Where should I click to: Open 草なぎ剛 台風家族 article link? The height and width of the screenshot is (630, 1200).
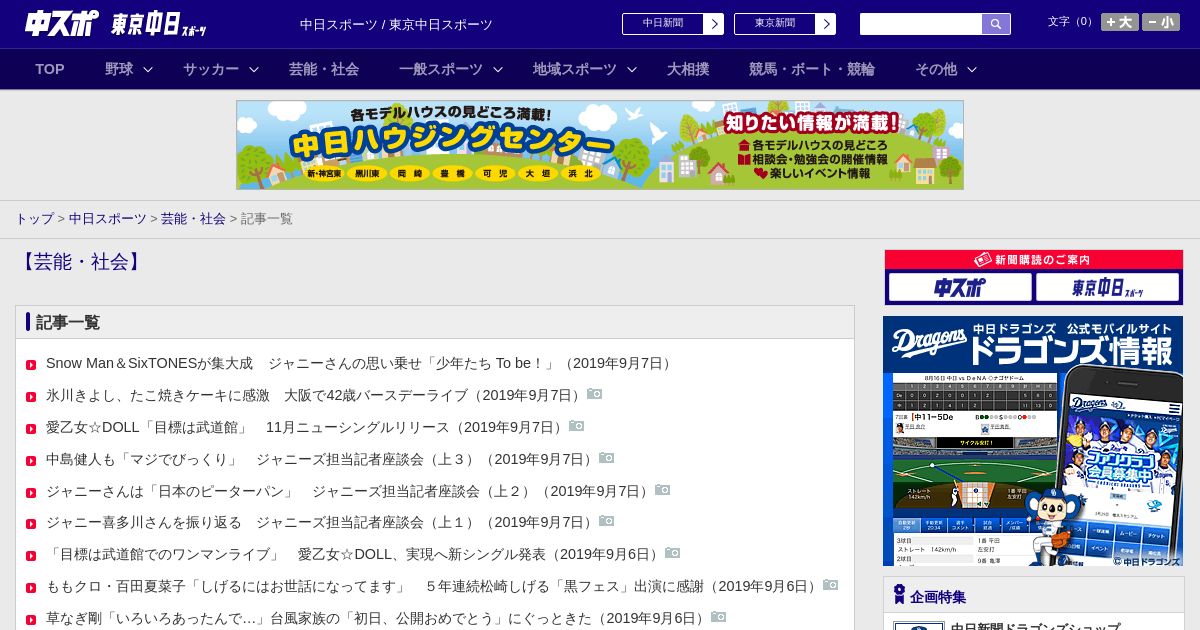378,618
